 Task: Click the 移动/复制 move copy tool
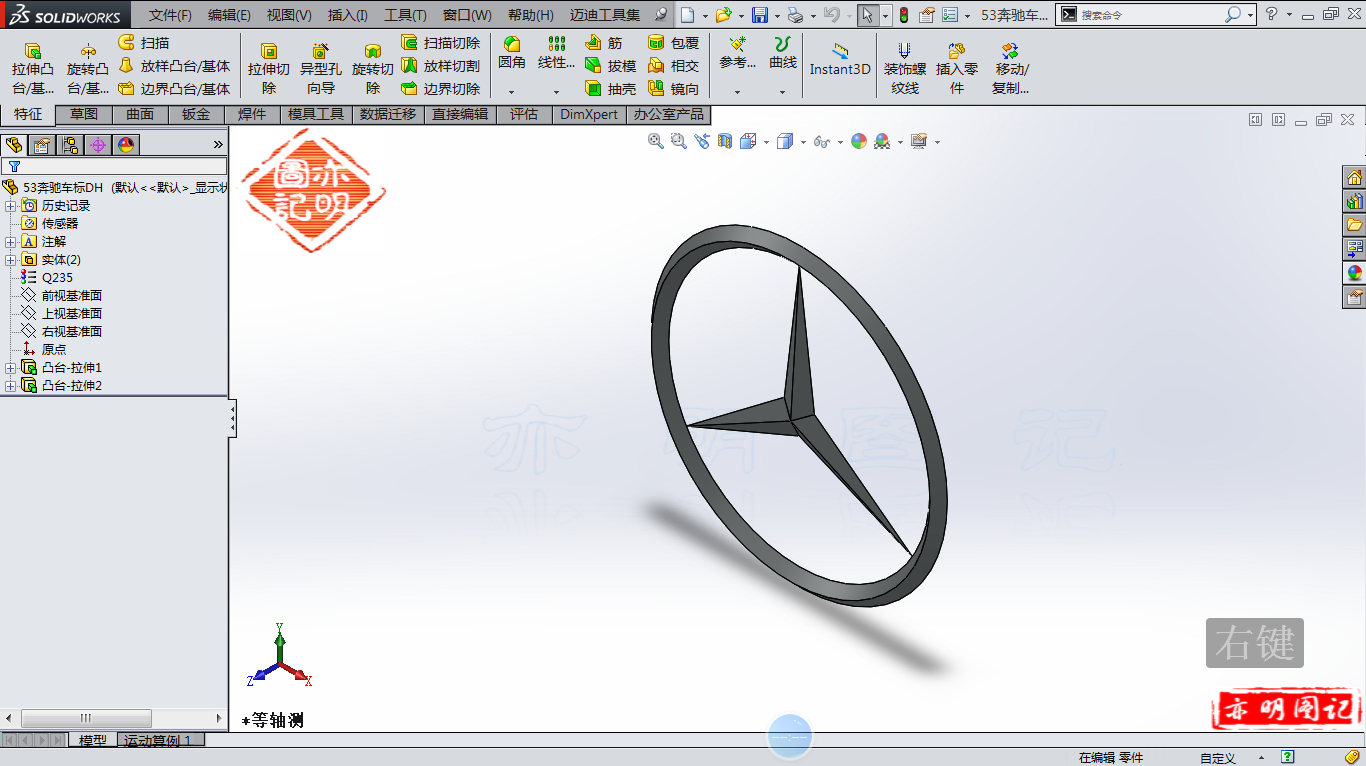pyautogui.click(x=1010, y=69)
